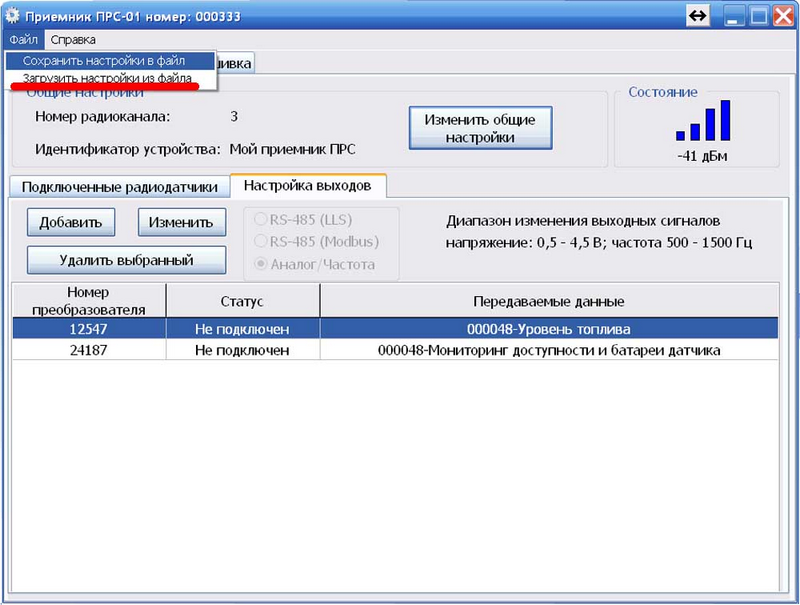
Task: Switch to Подключенные радиодатчики tab
Action: 120,187
